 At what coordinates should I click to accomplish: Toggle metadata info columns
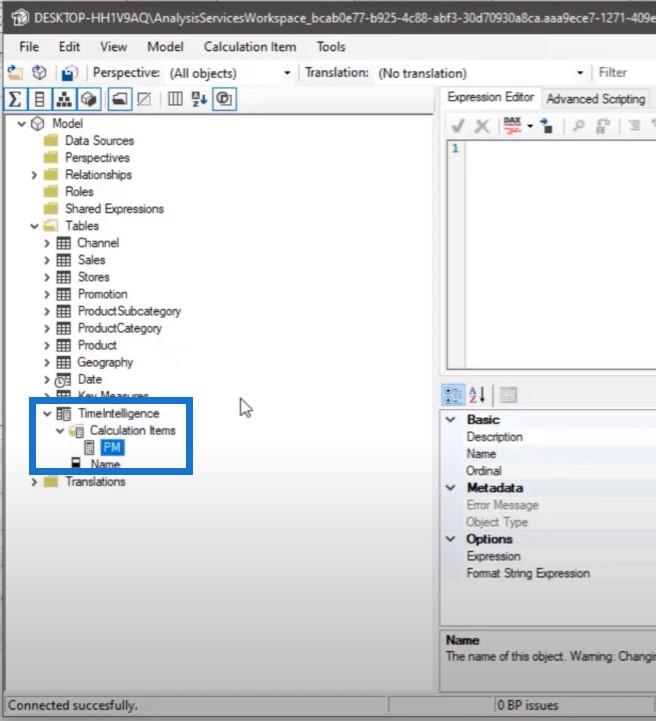click(x=175, y=99)
